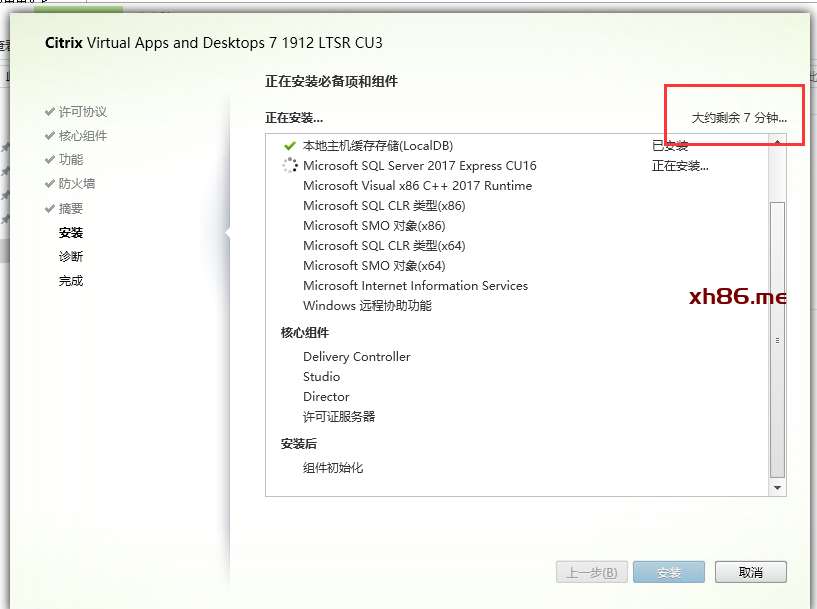The width and height of the screenshot is (817, 609).
Task: Click the 许可证服务器 row
Action: click(x=339, y=416)
